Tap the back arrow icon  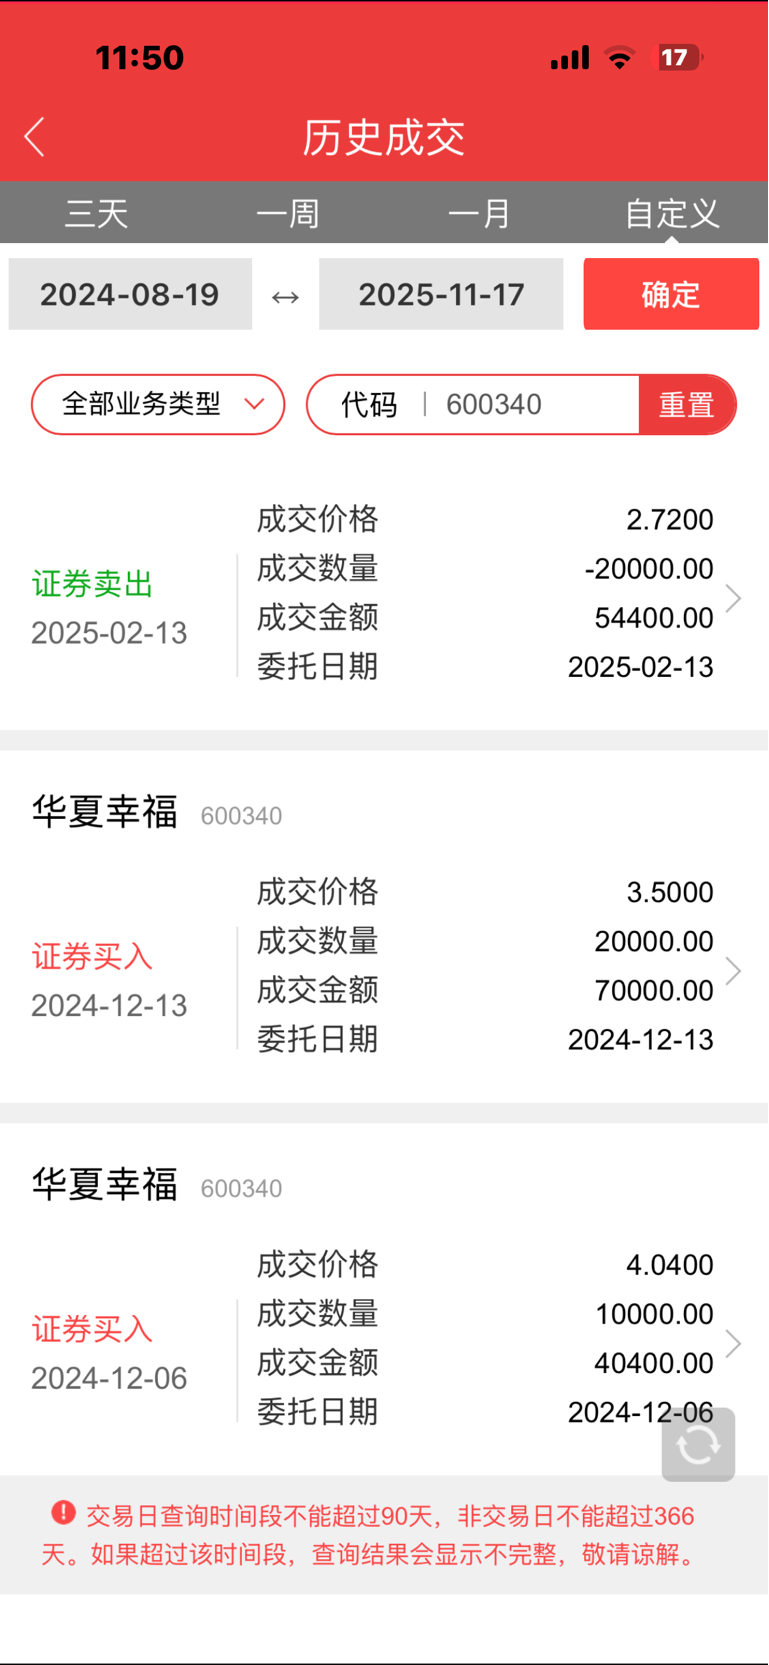(35, 138)
